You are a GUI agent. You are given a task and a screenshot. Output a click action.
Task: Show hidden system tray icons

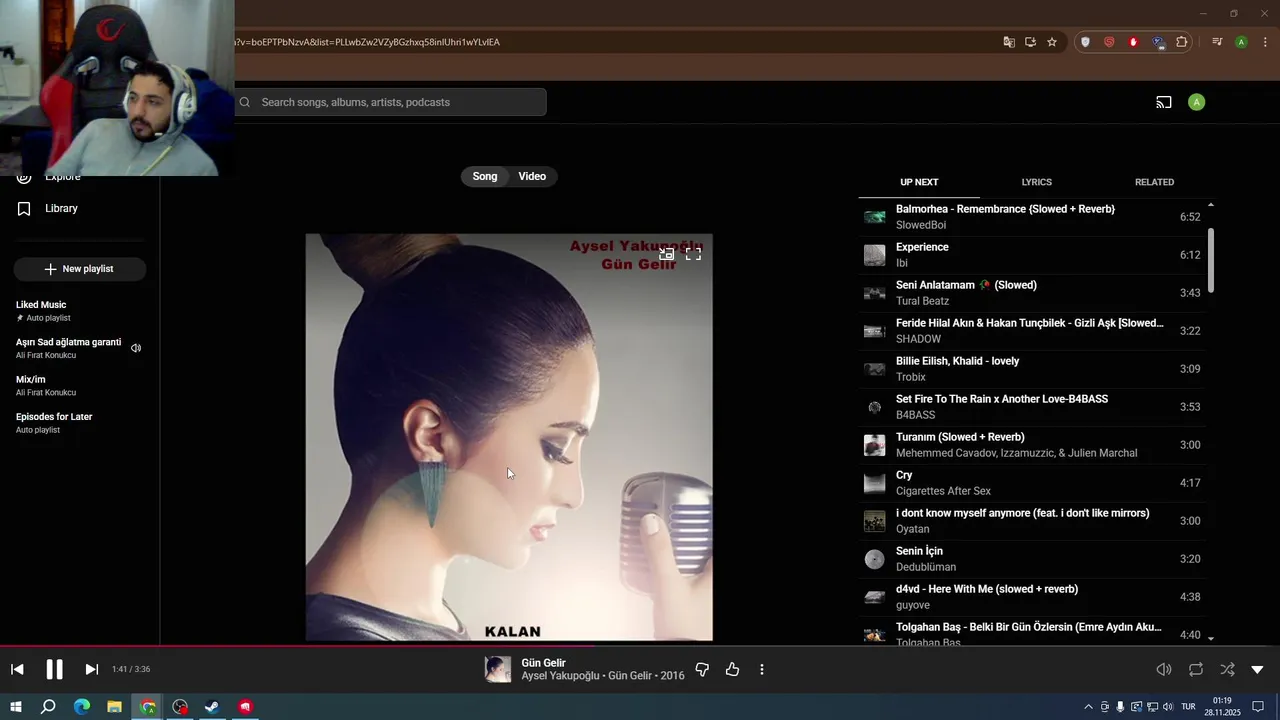1089,707
